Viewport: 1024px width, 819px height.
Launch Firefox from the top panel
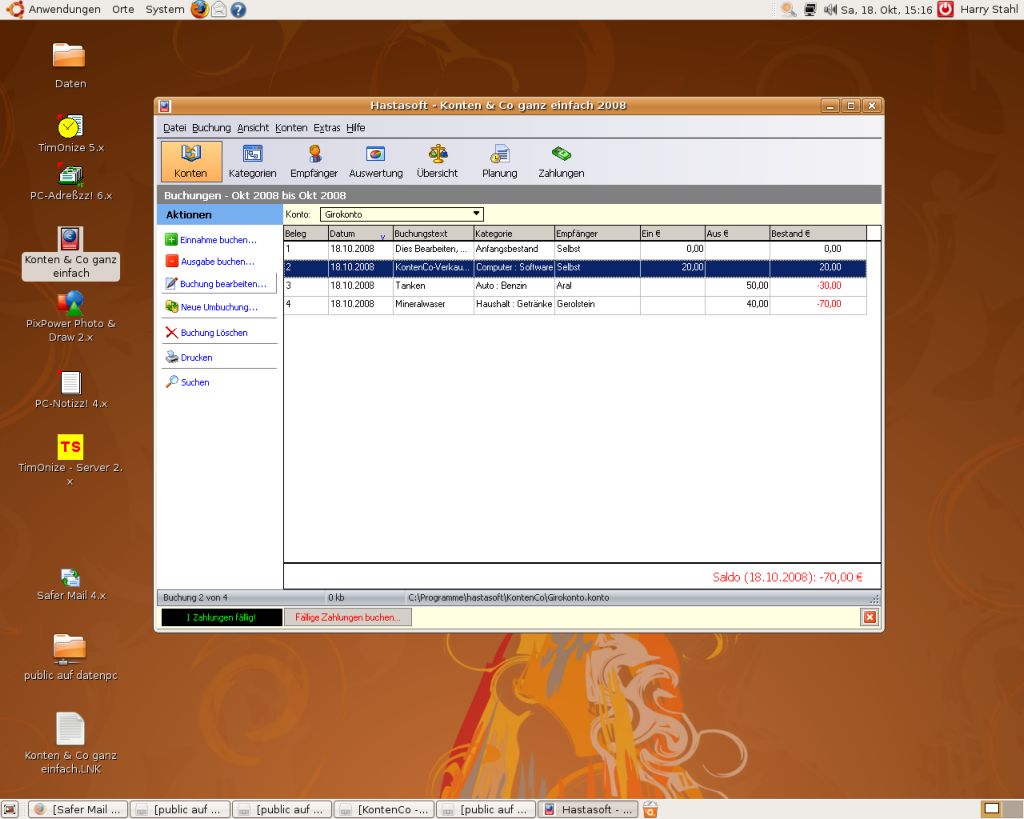(x=200, y=9)
